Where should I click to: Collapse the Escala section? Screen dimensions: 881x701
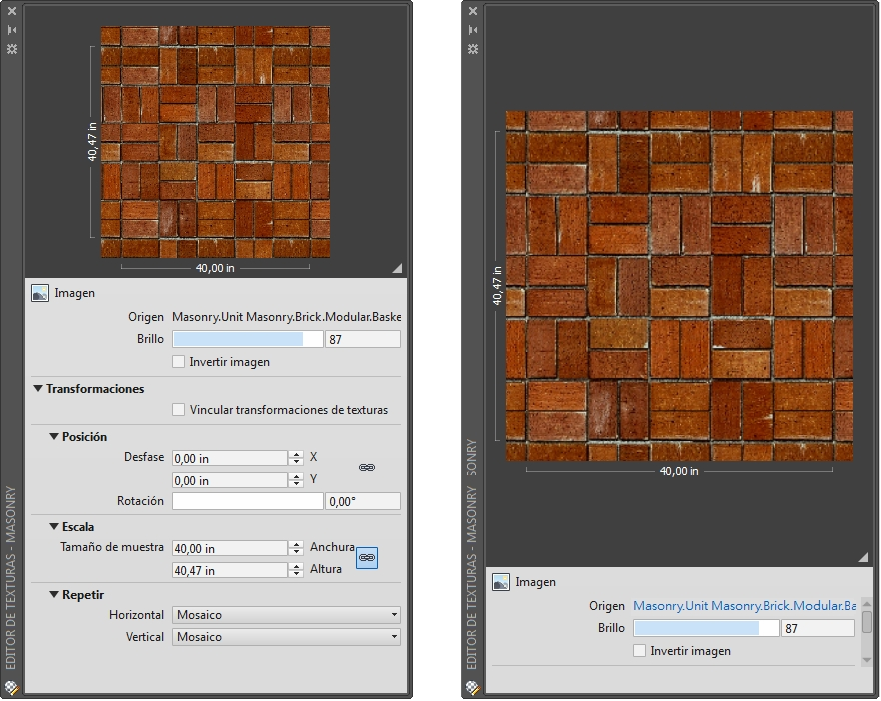(x=54, y=526)
